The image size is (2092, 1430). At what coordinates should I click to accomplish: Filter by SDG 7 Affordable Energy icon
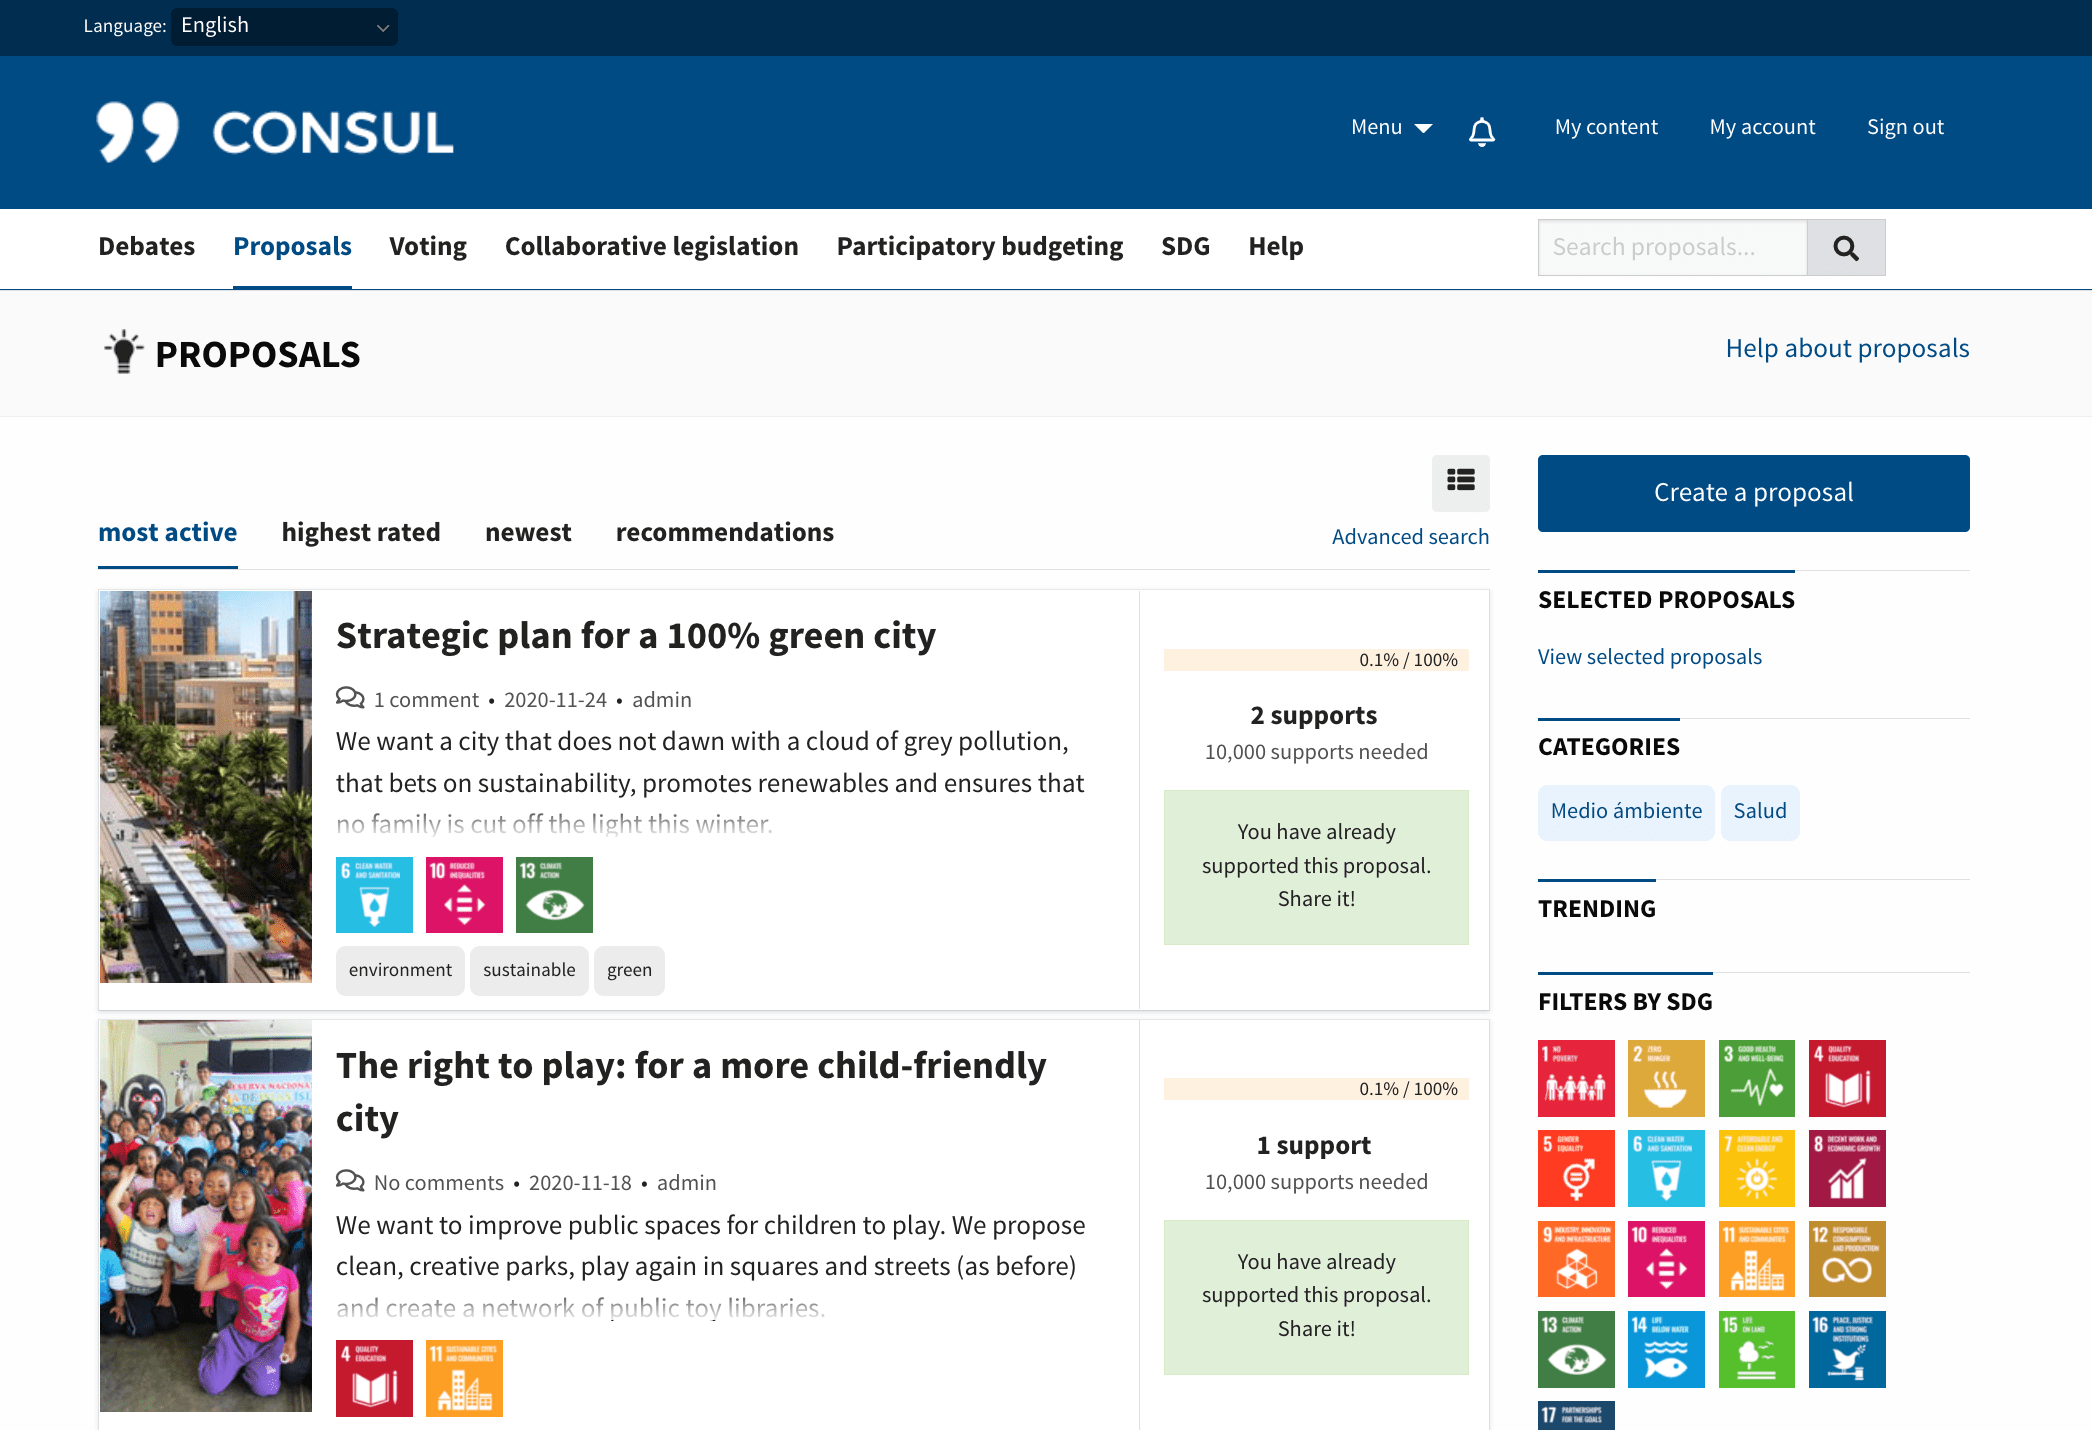(1757, 1169)
